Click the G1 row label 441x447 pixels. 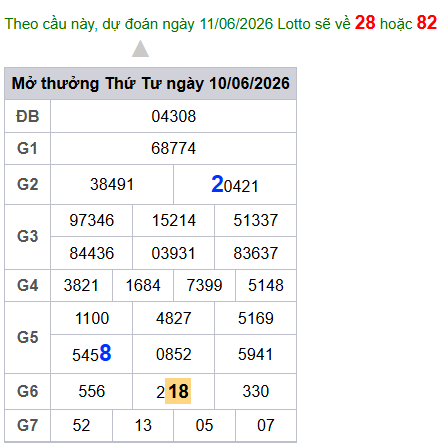point(28,149)
